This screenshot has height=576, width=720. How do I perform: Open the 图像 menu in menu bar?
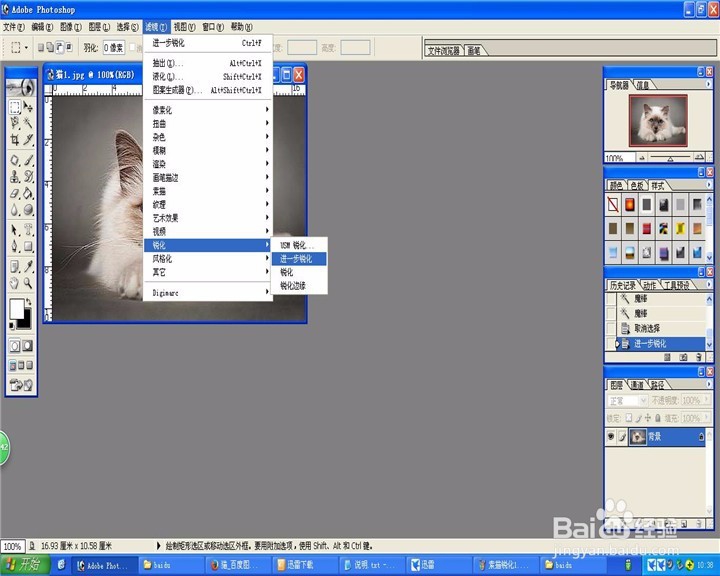pyautogui.click(x=71, y=27)
